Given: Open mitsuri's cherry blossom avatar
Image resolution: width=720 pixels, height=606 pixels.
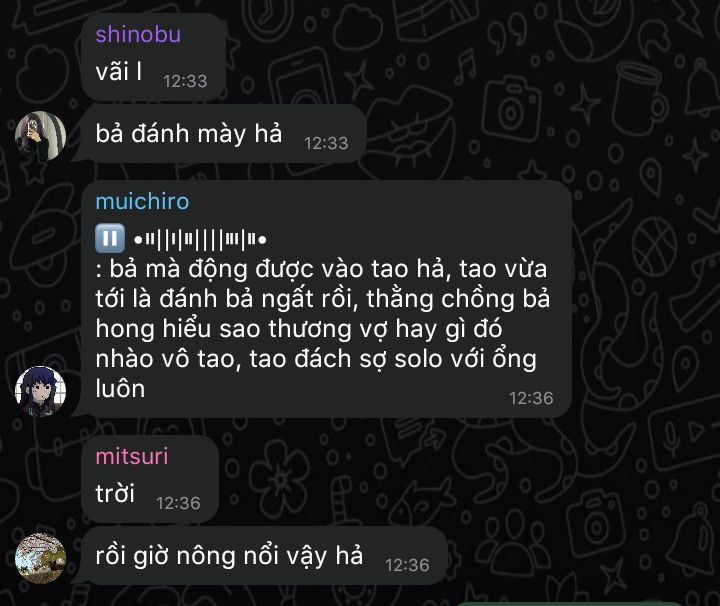Looking at the screenshot, I should [x=40, y=558].
